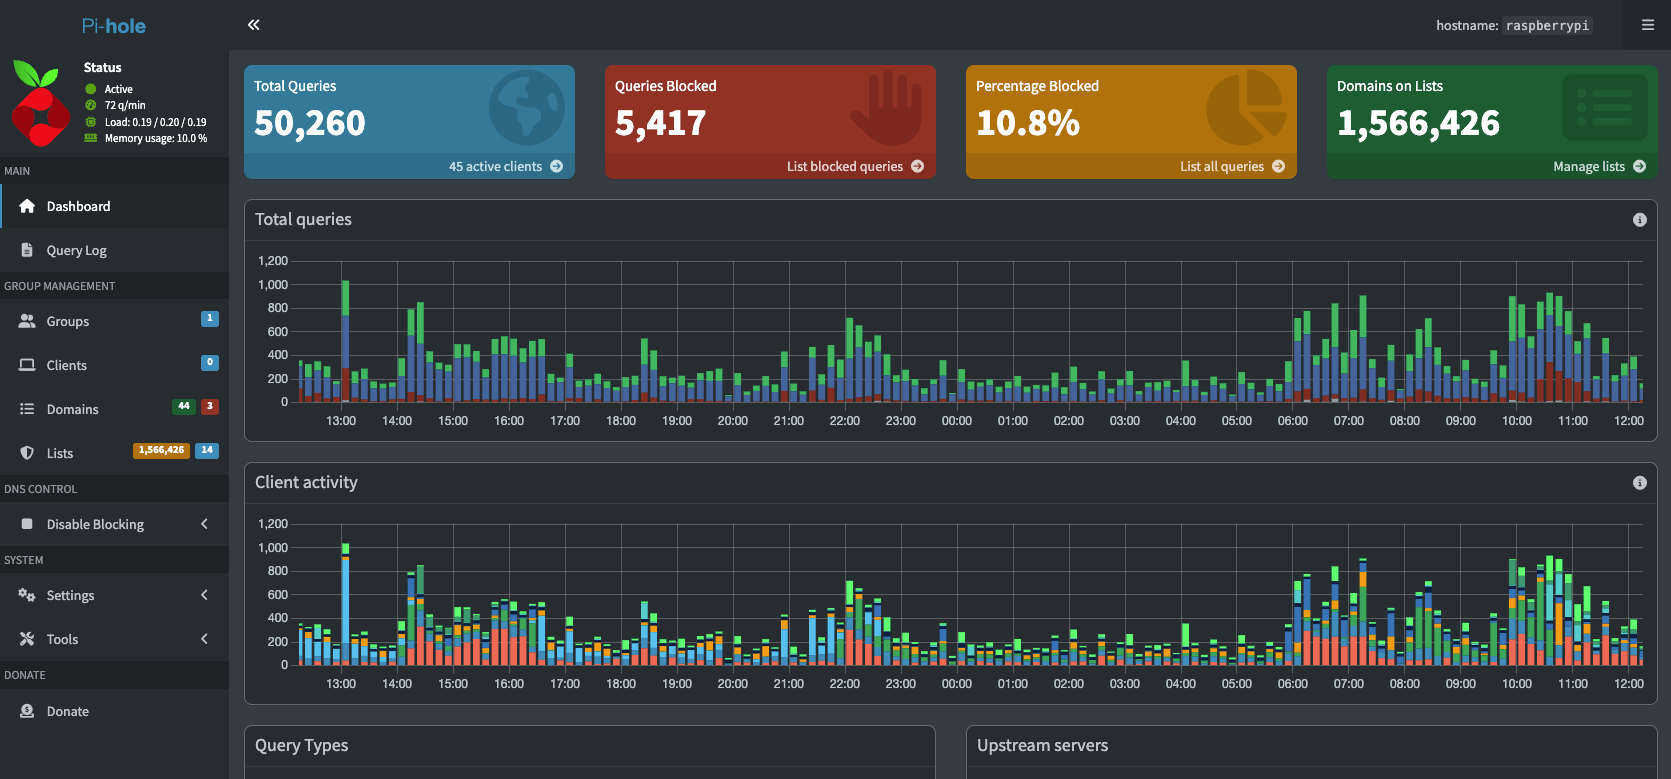
Task: Expand the Tools submenu chevron
Action: click(x=204, y=639)
